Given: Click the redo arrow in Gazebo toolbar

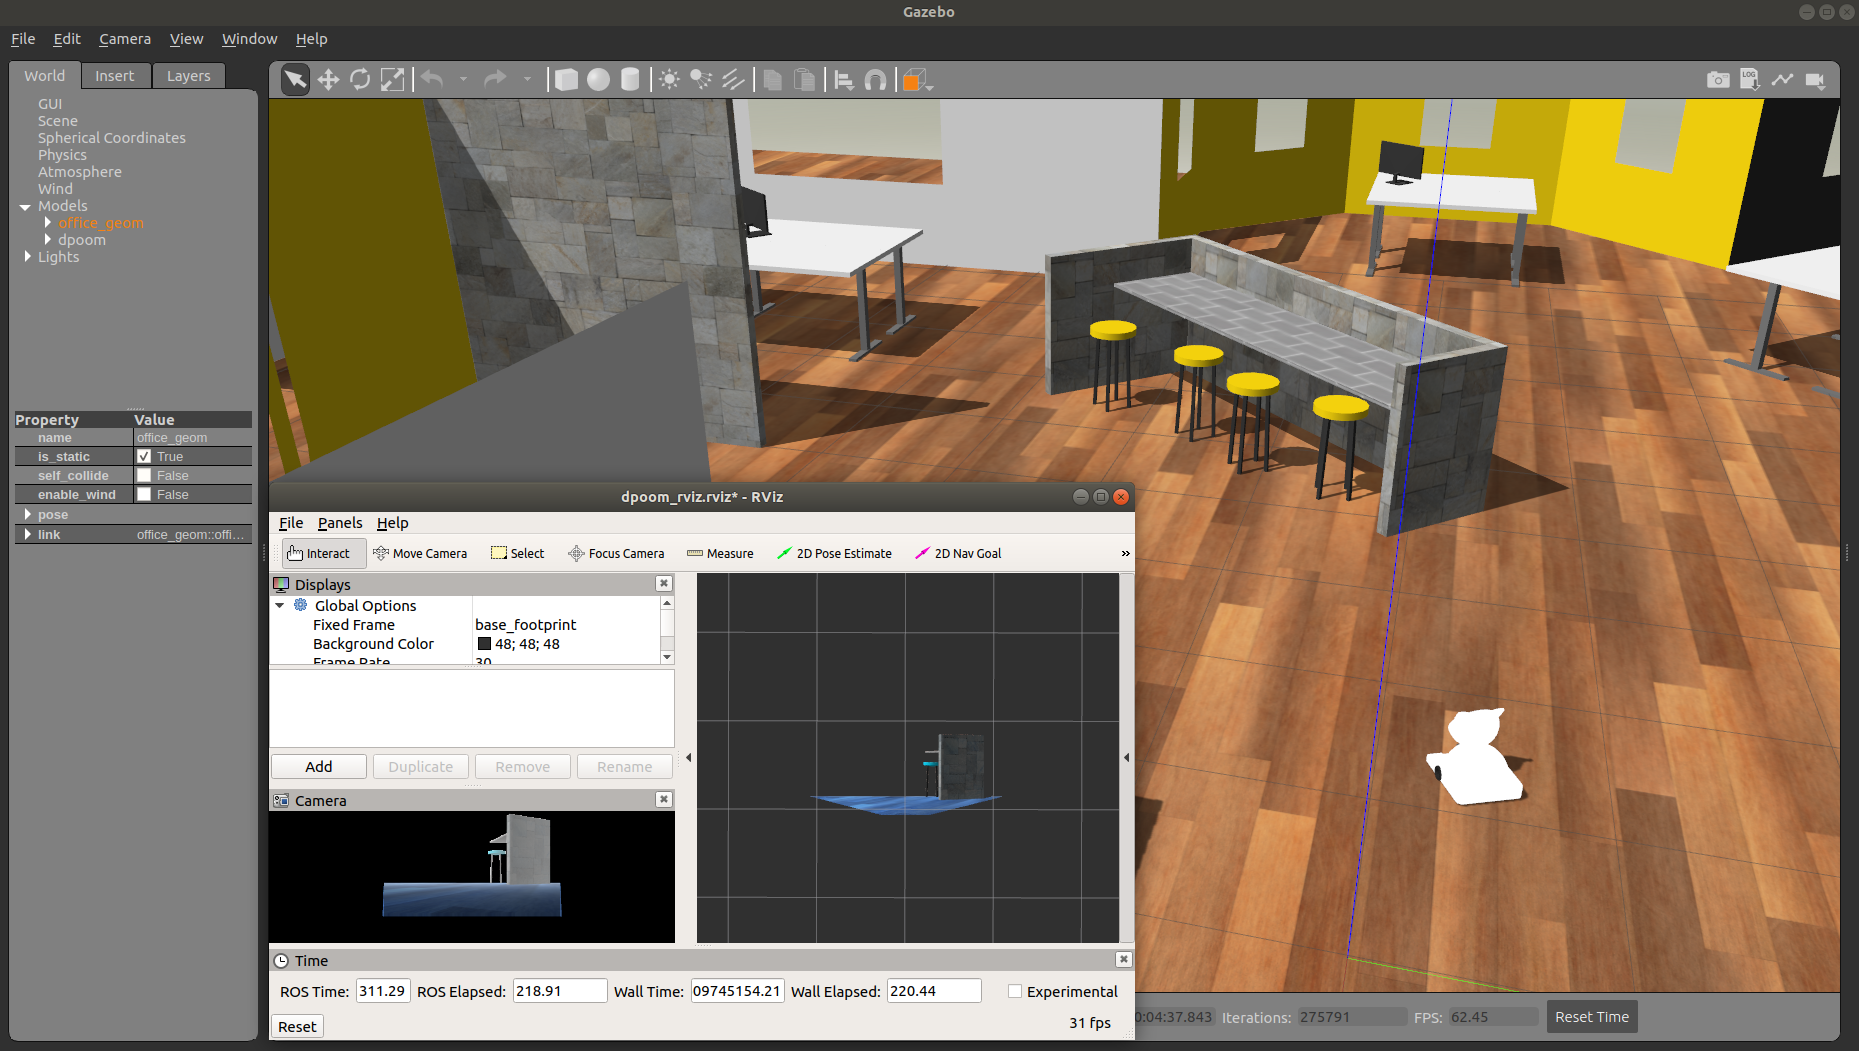Looking at the screenshot, I should tap(495, 79).
